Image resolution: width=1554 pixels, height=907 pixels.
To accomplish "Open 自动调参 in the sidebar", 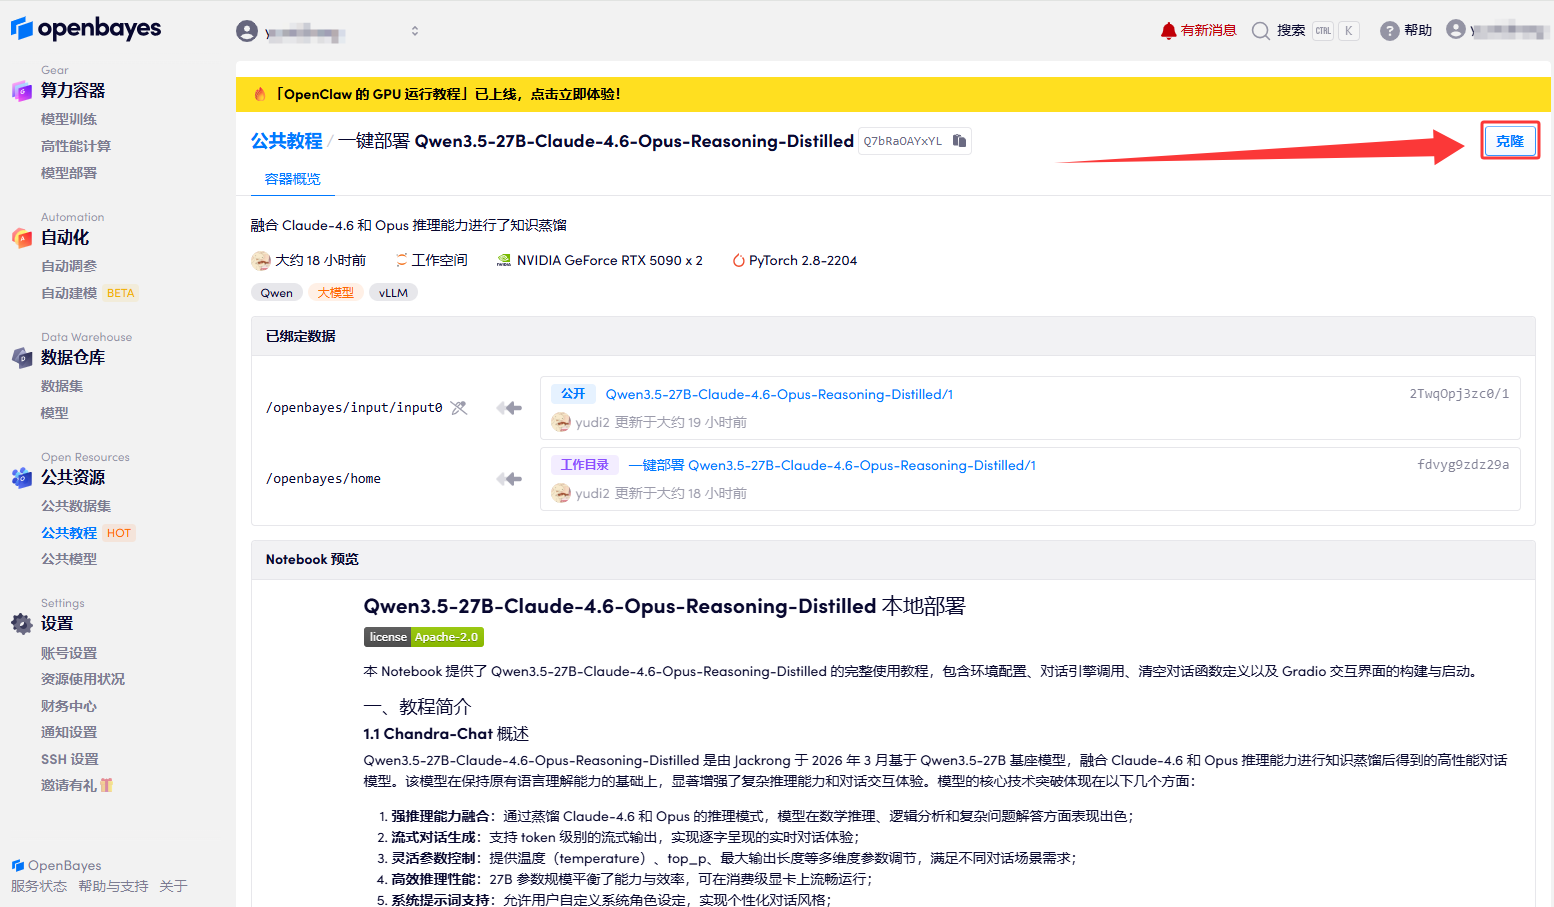I will [x=69, y=266].
